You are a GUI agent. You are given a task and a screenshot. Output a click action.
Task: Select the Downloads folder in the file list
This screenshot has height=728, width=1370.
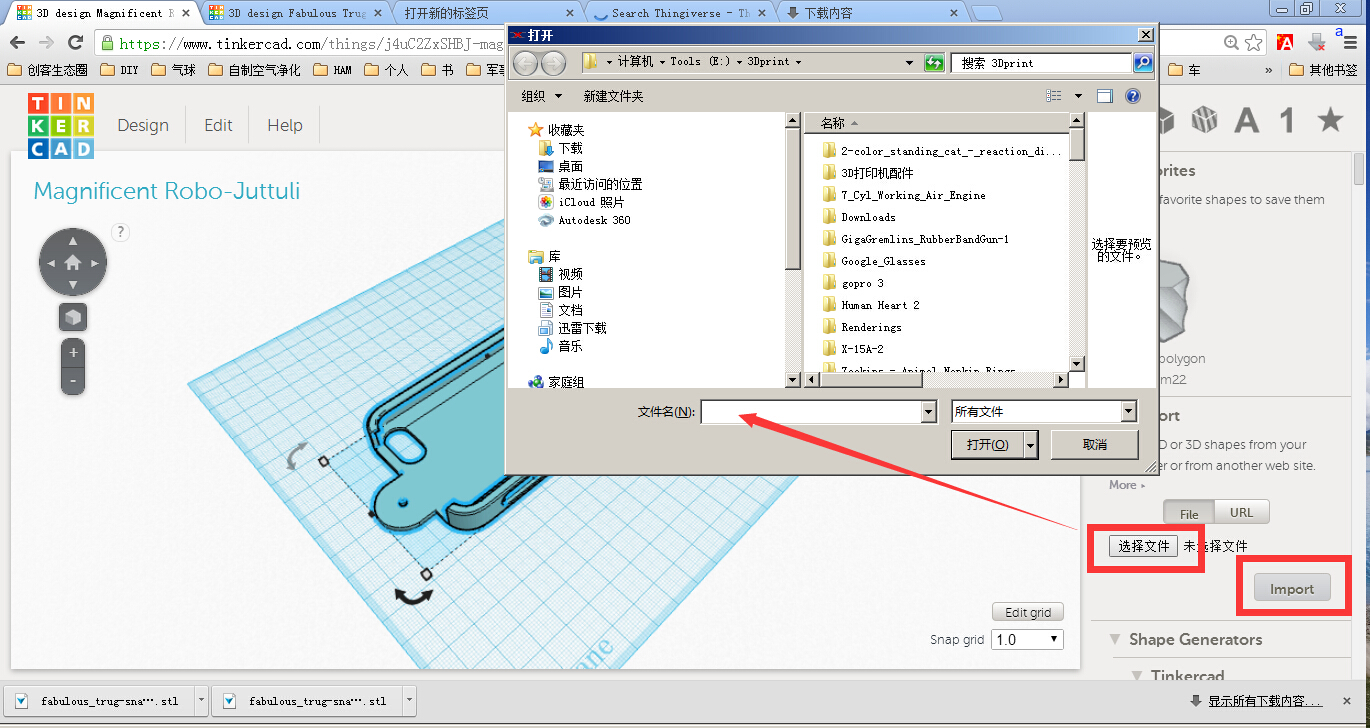pos(868,217)
